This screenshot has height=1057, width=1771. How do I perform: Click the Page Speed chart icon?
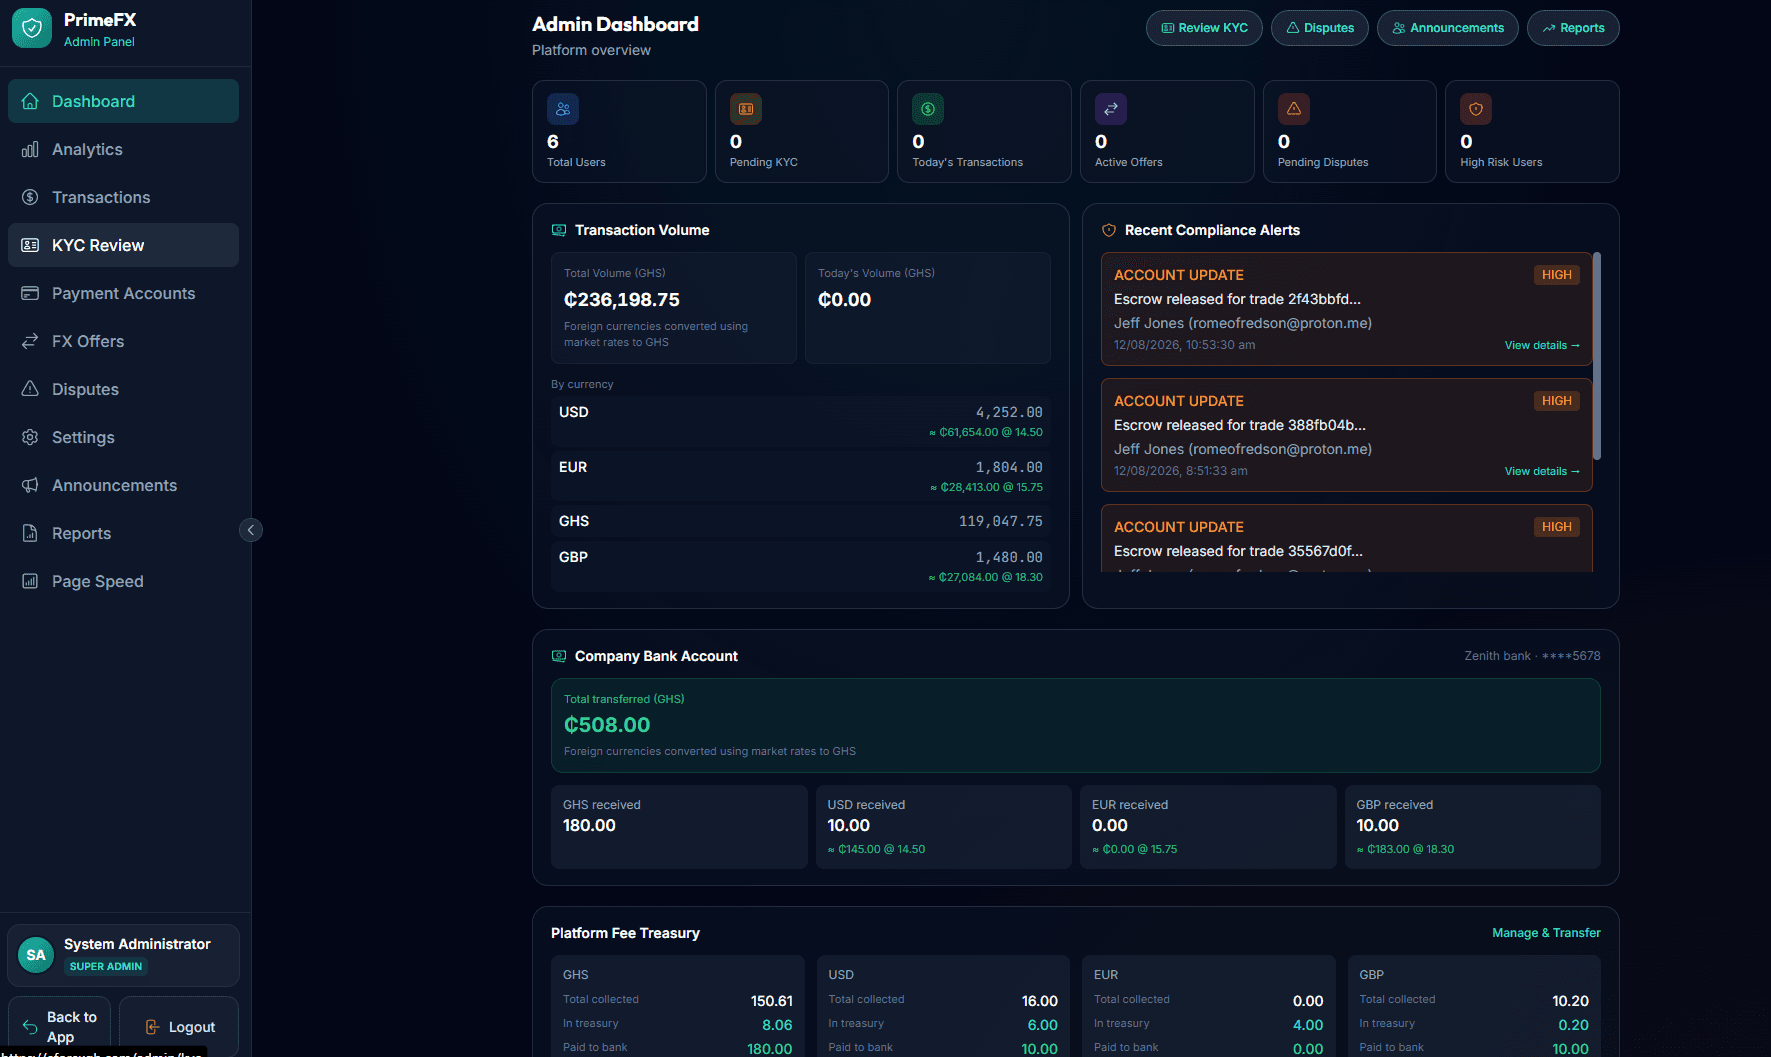point(30,581)
